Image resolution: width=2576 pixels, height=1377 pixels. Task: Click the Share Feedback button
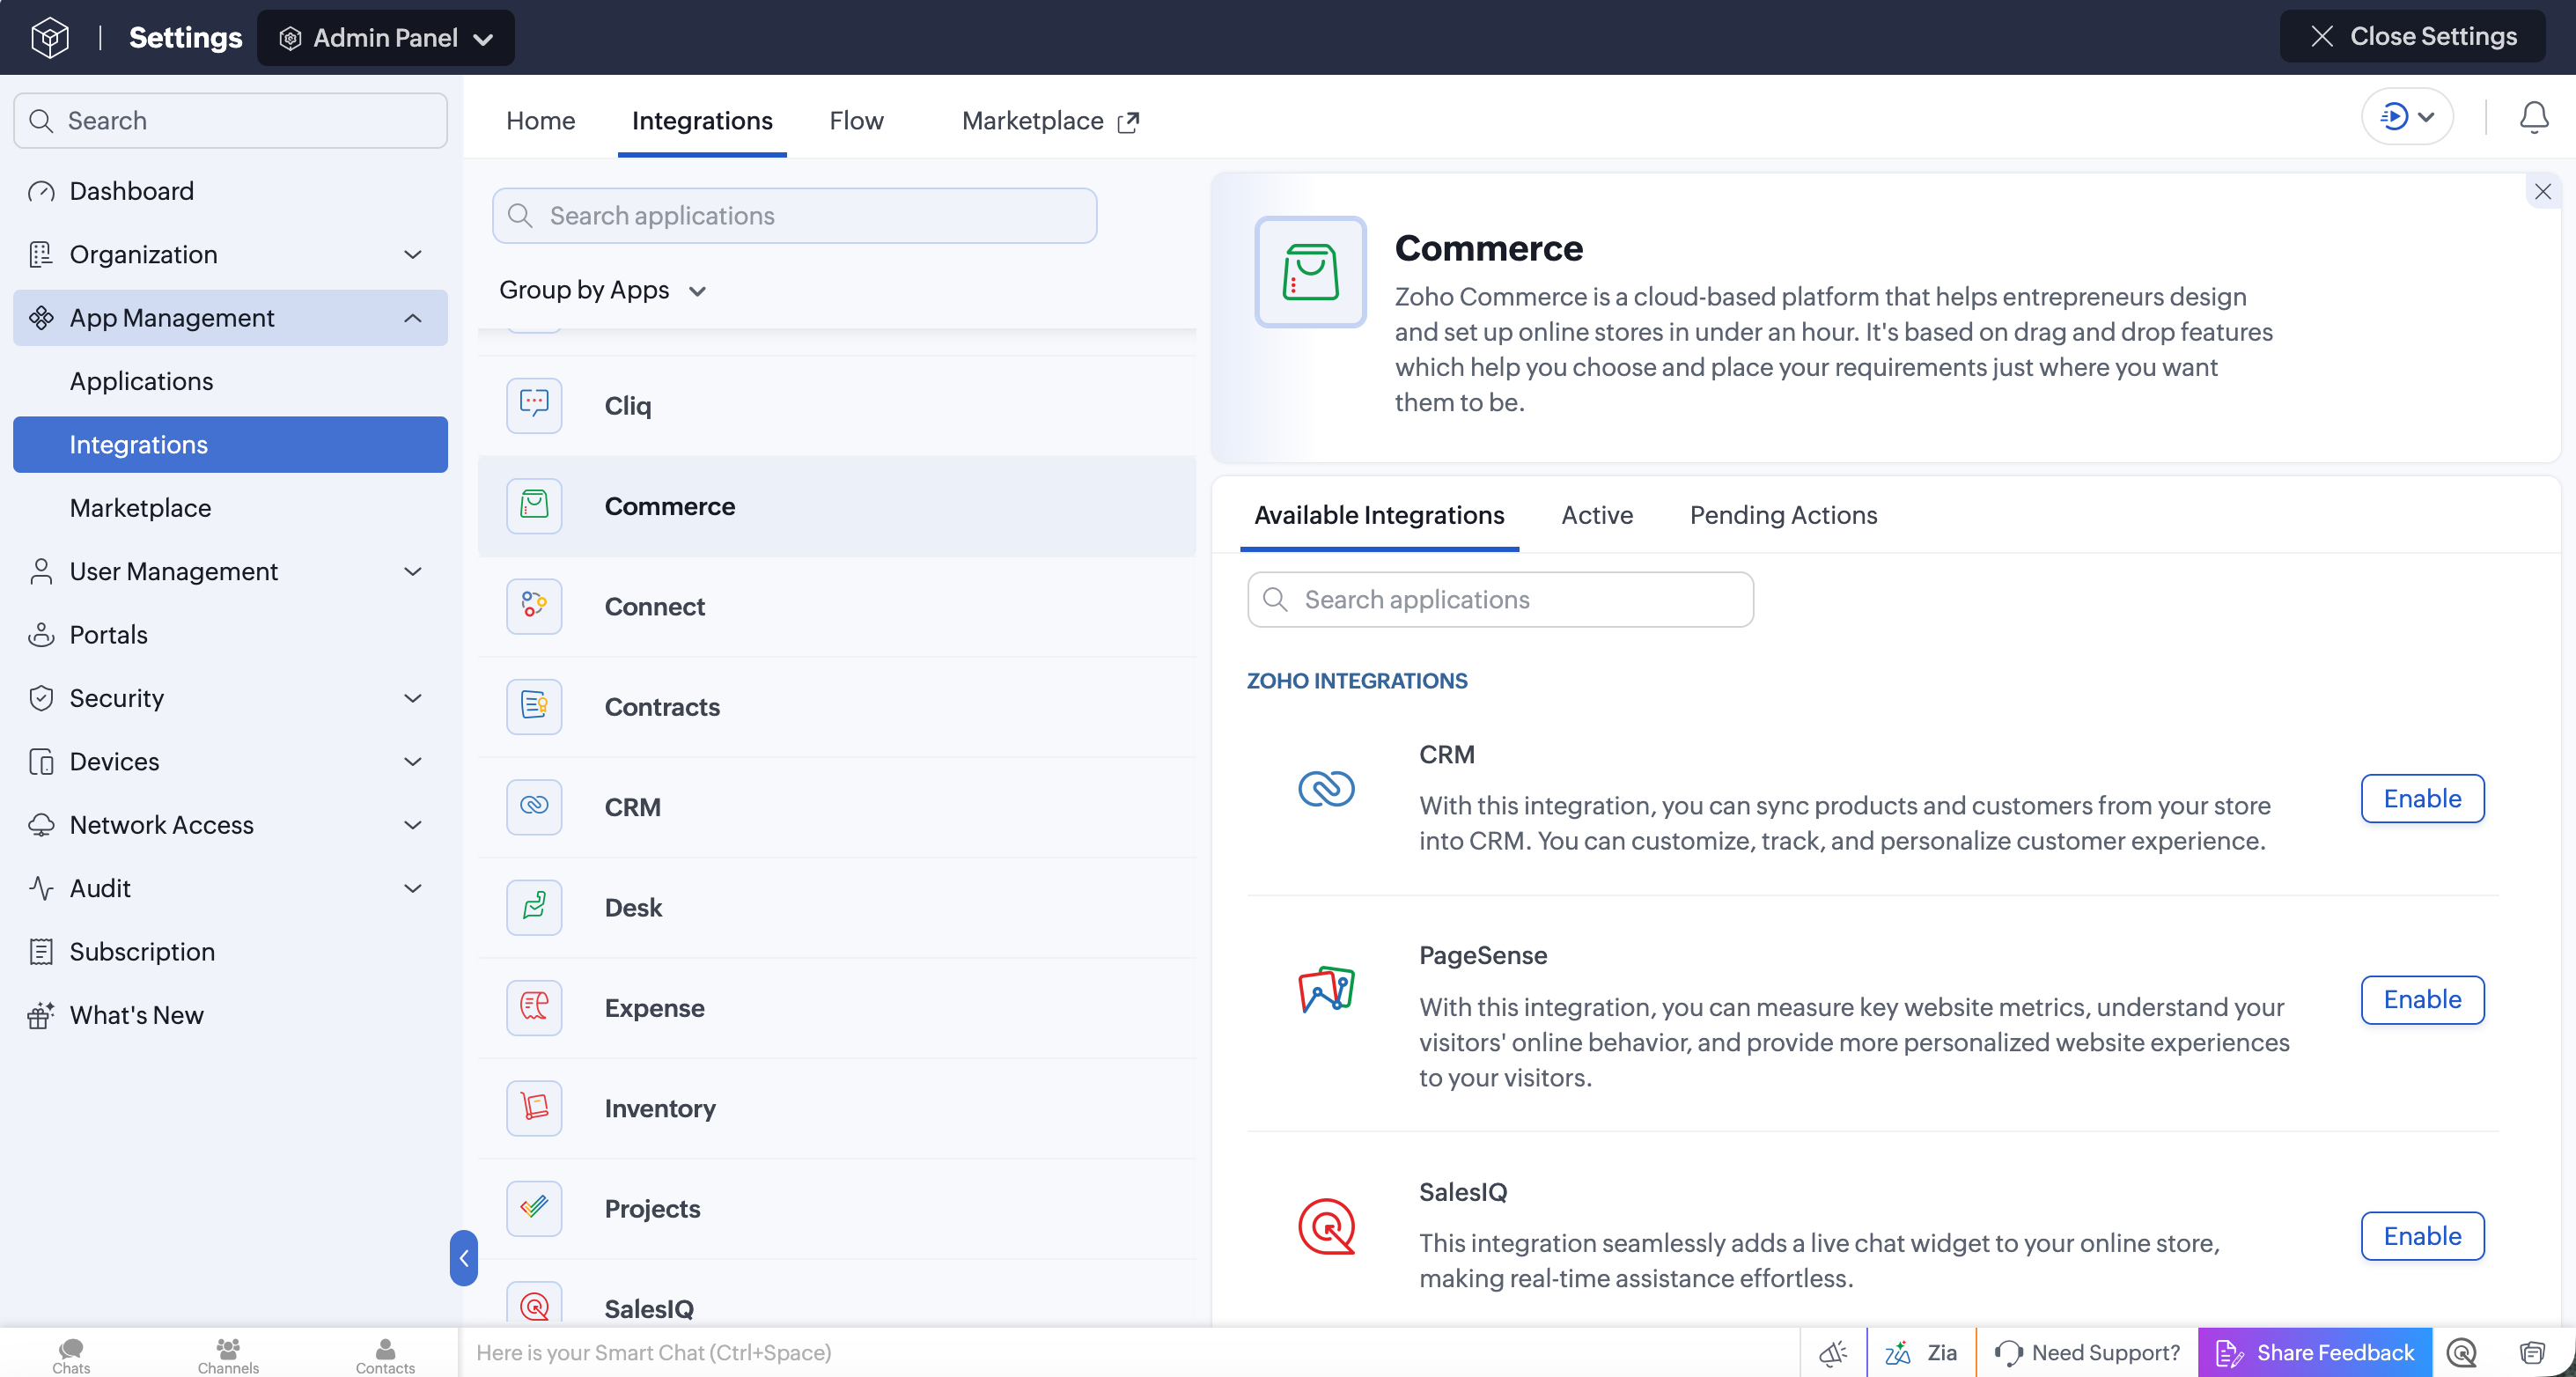click(x=2314, y=1353)
